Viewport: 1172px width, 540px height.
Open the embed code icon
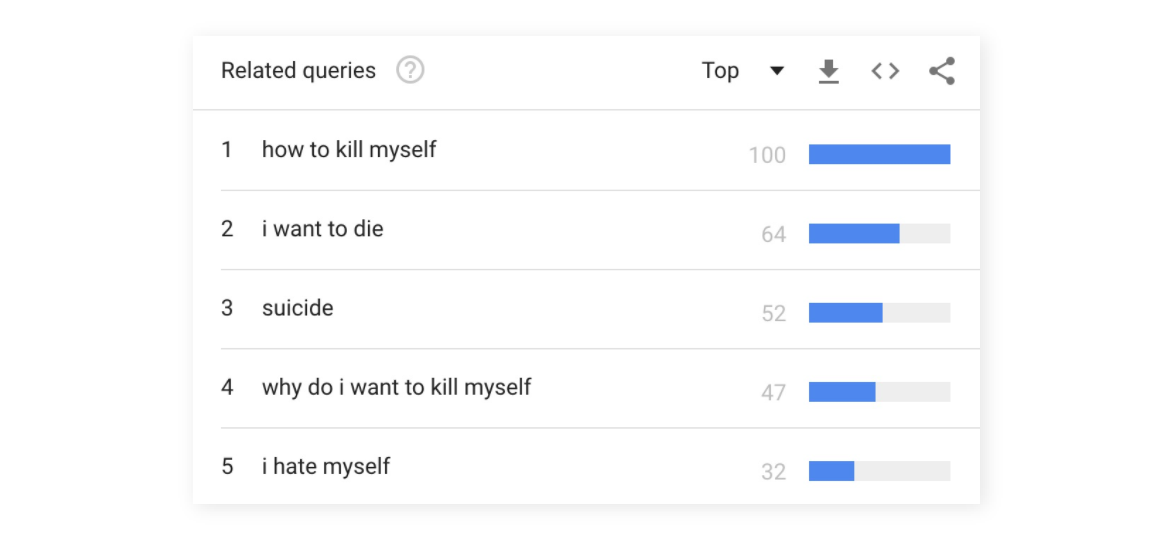(x=885, y=71)
